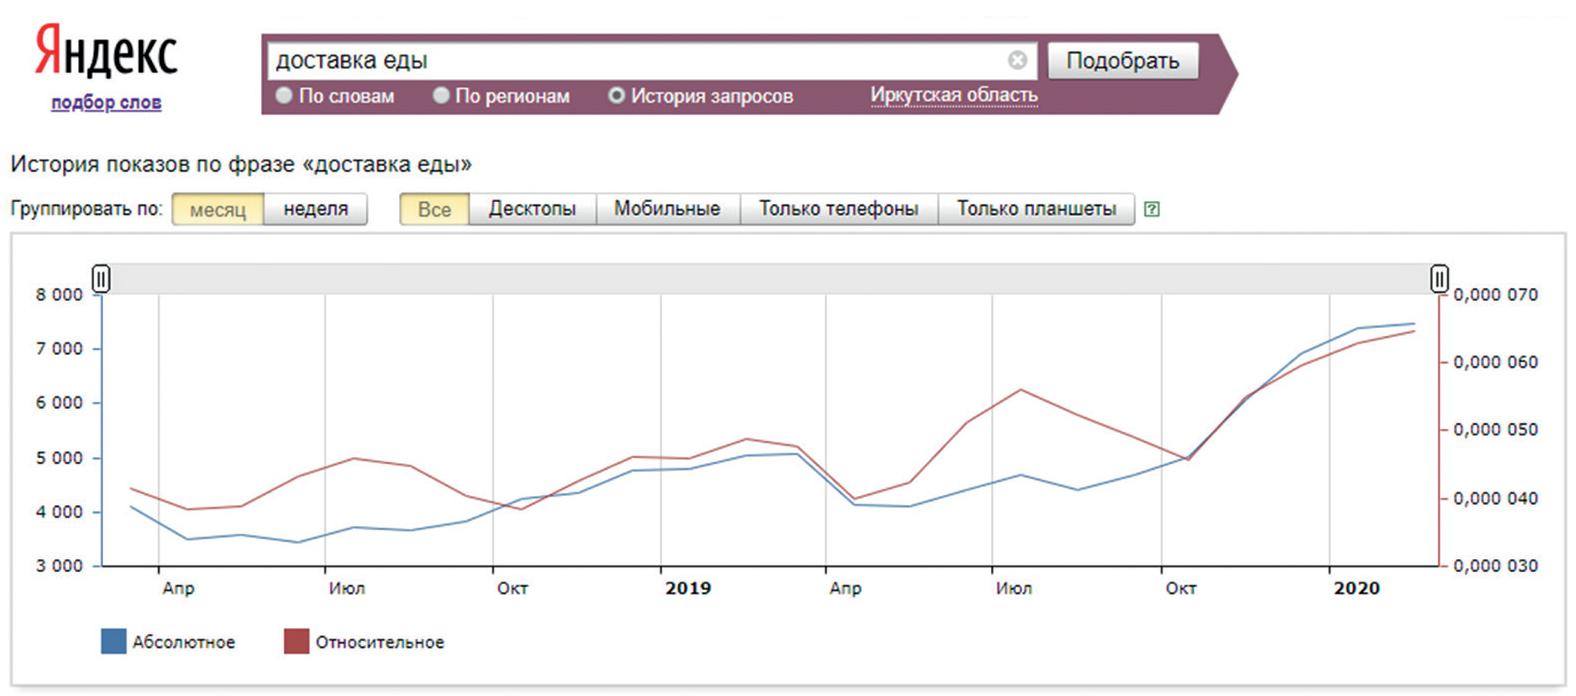1576x696 pixels.
Task: Clear the search field with the X icon
Action: pyautogui.click(x=1017, y=60)
